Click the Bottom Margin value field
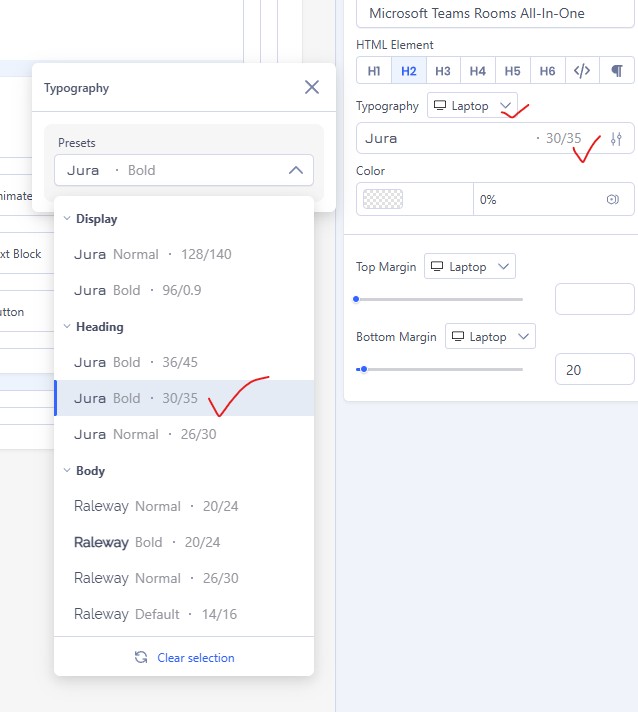The height and width of the screenshot is (712, 638). click(x=594, y=369)
